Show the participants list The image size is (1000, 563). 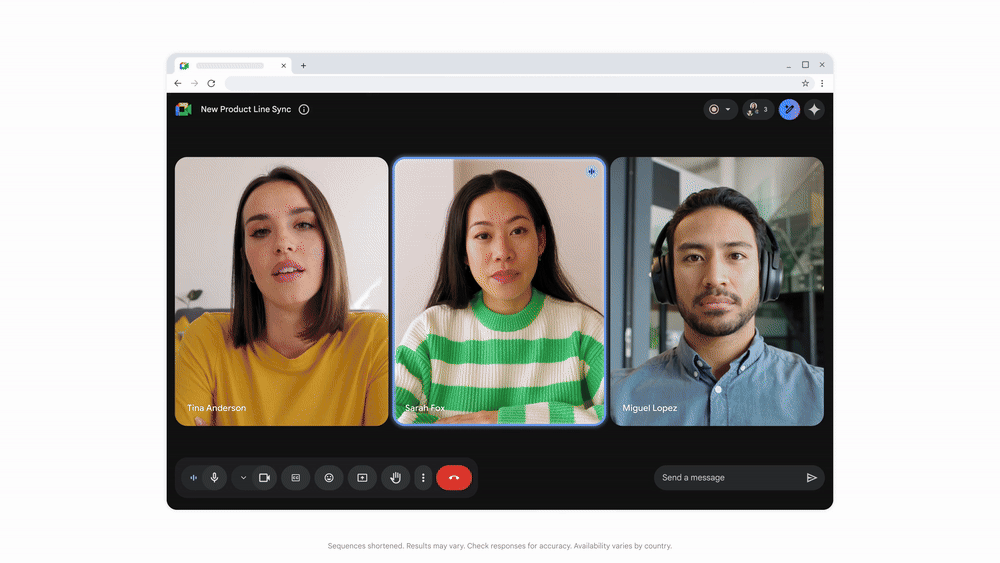[757, 109]
